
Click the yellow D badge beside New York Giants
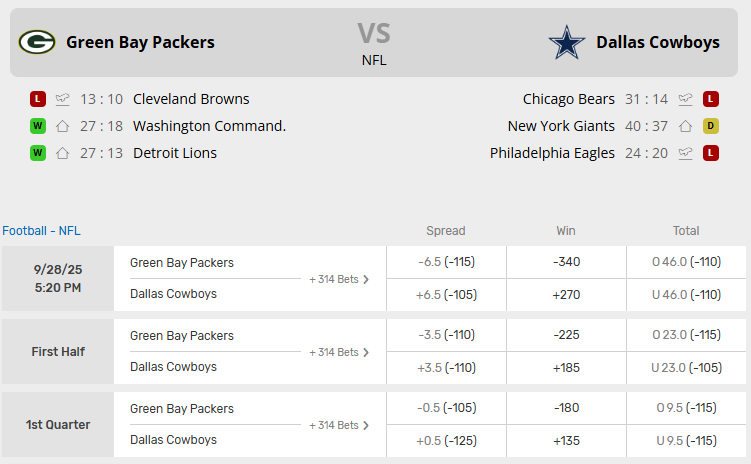[711, 126]
